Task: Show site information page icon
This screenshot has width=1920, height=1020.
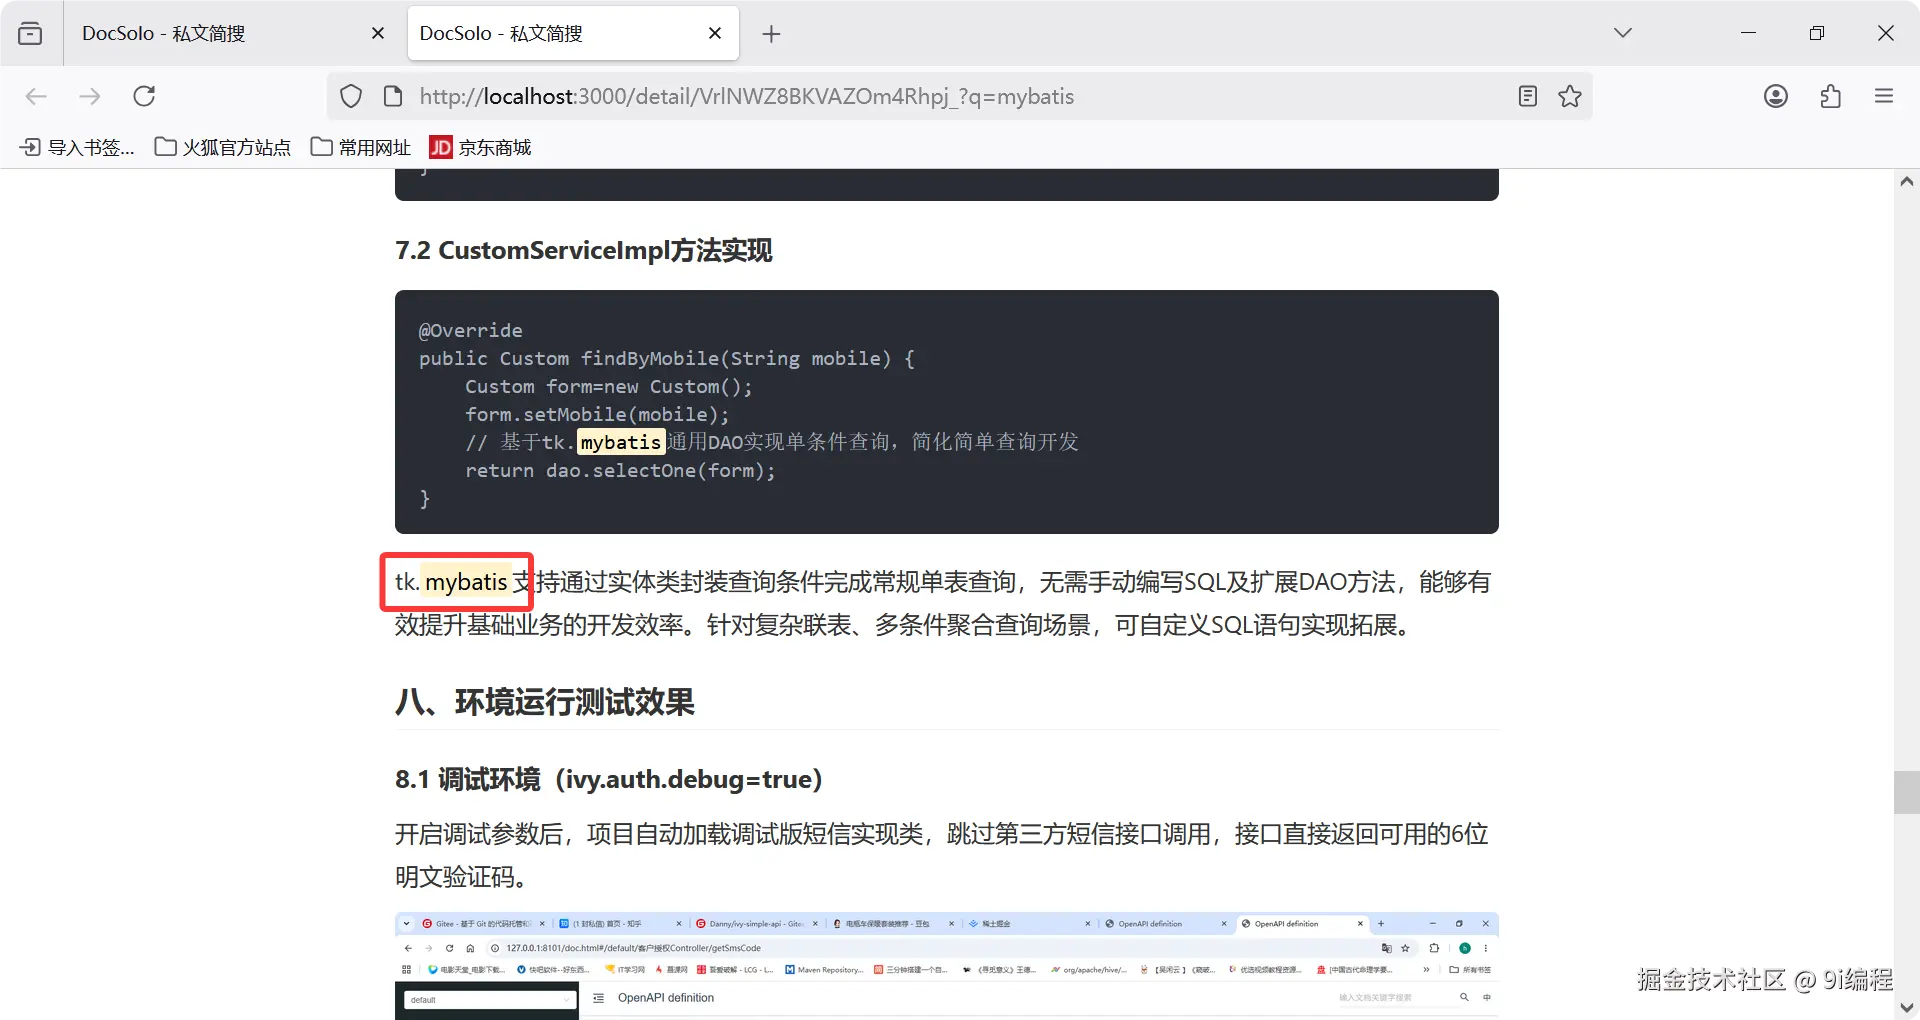Action: [x=393, y=96]
